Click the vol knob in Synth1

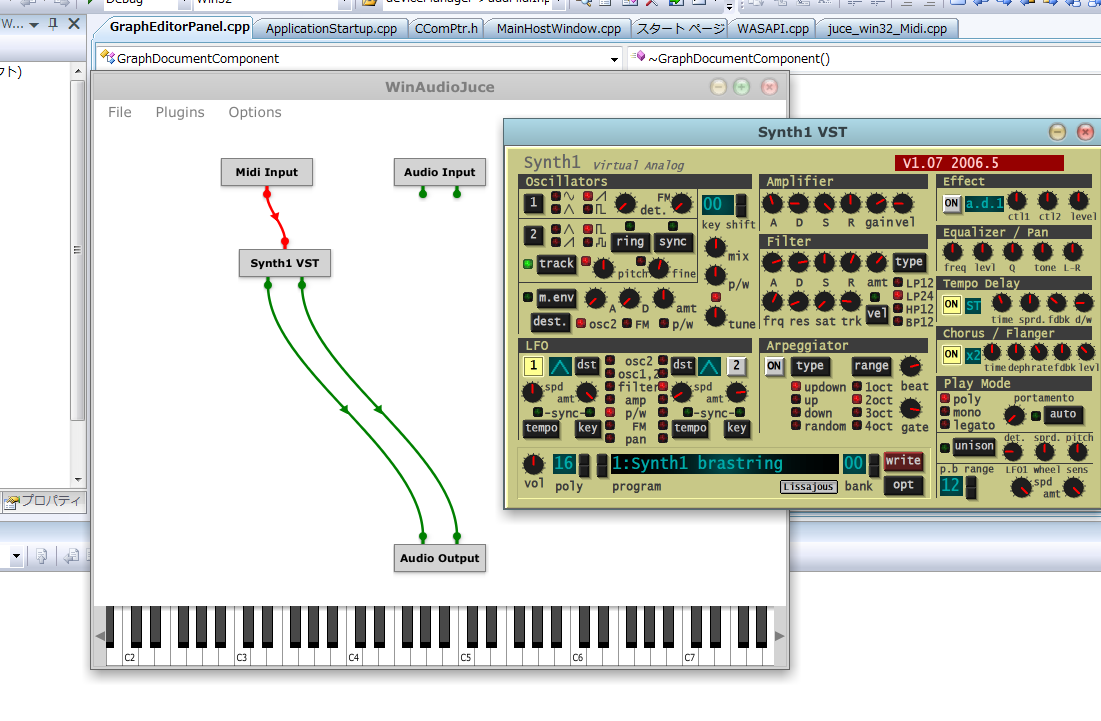pos(534,464)
